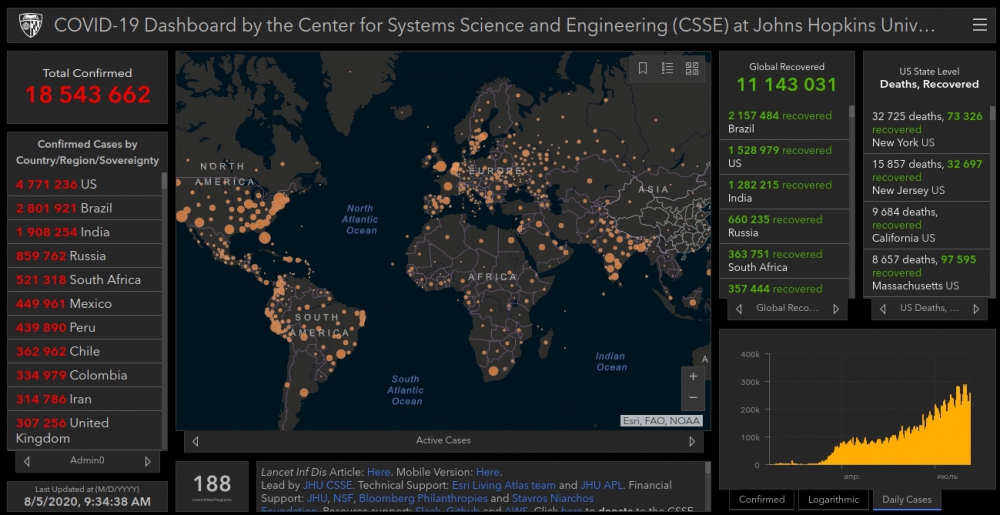Switch chart to Confirmed tab
This screenshot has height=515, width=1000.
click(761, 499)
